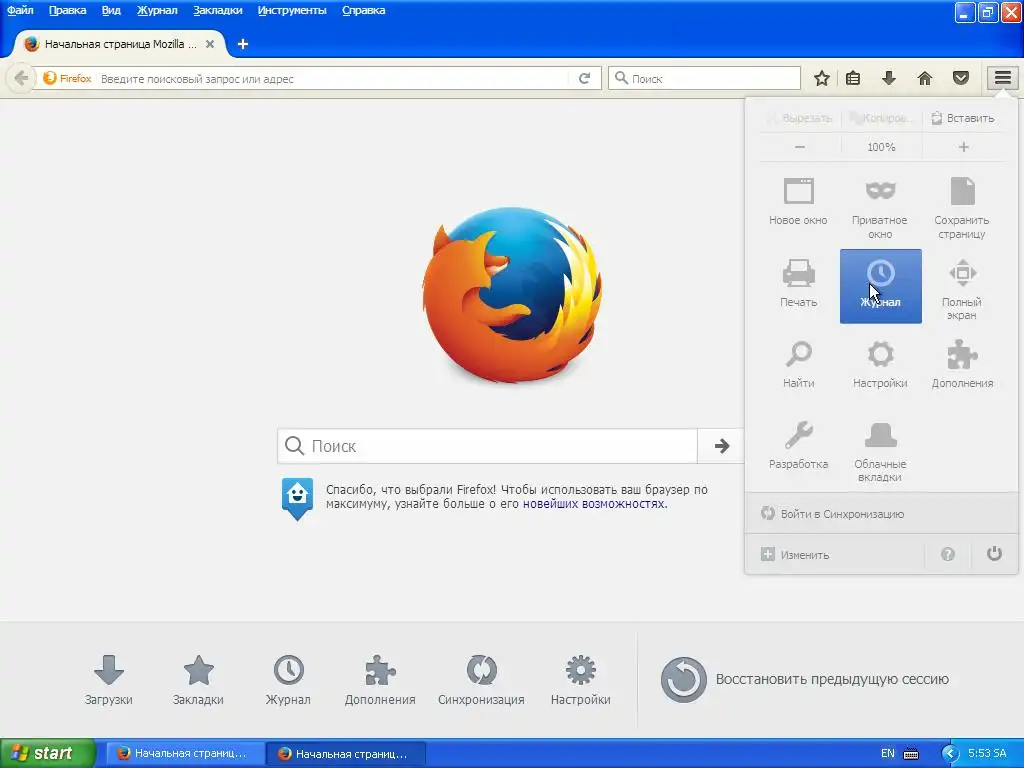Open the Справка menu
Viewport: 1024px width, 768px height.
[x=363, y=10]
